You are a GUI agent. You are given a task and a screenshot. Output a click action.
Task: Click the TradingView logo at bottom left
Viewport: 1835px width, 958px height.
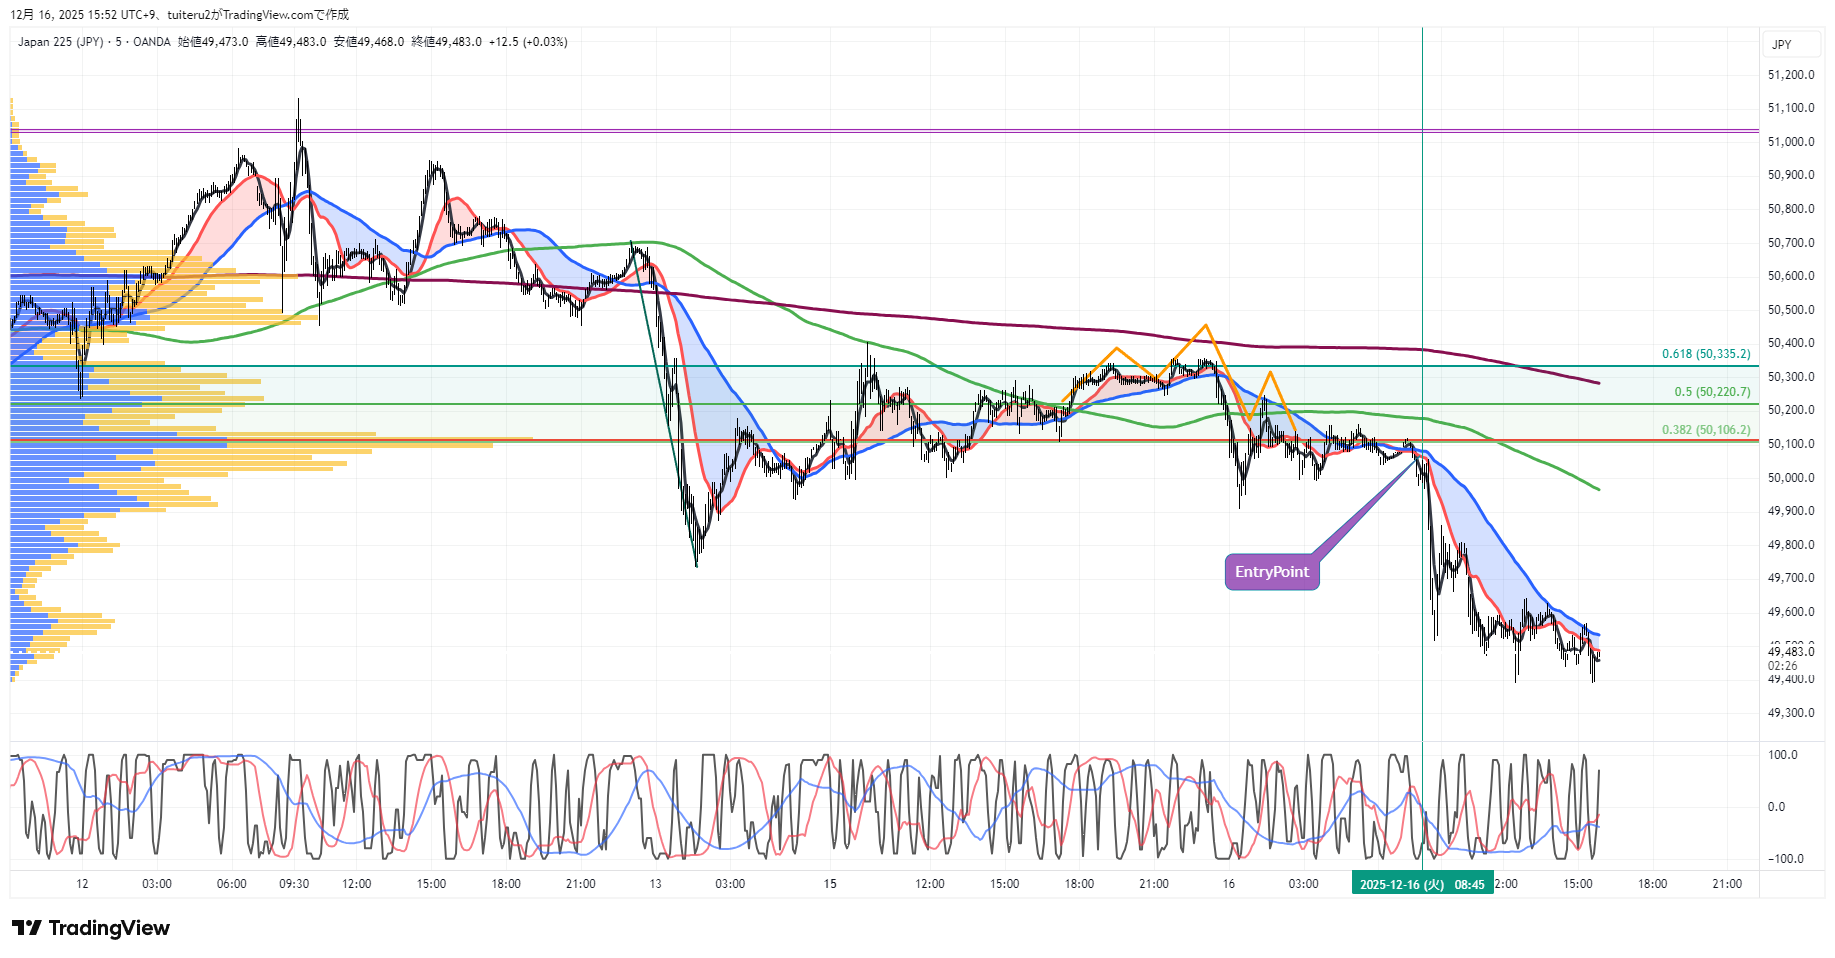point(91,928)
